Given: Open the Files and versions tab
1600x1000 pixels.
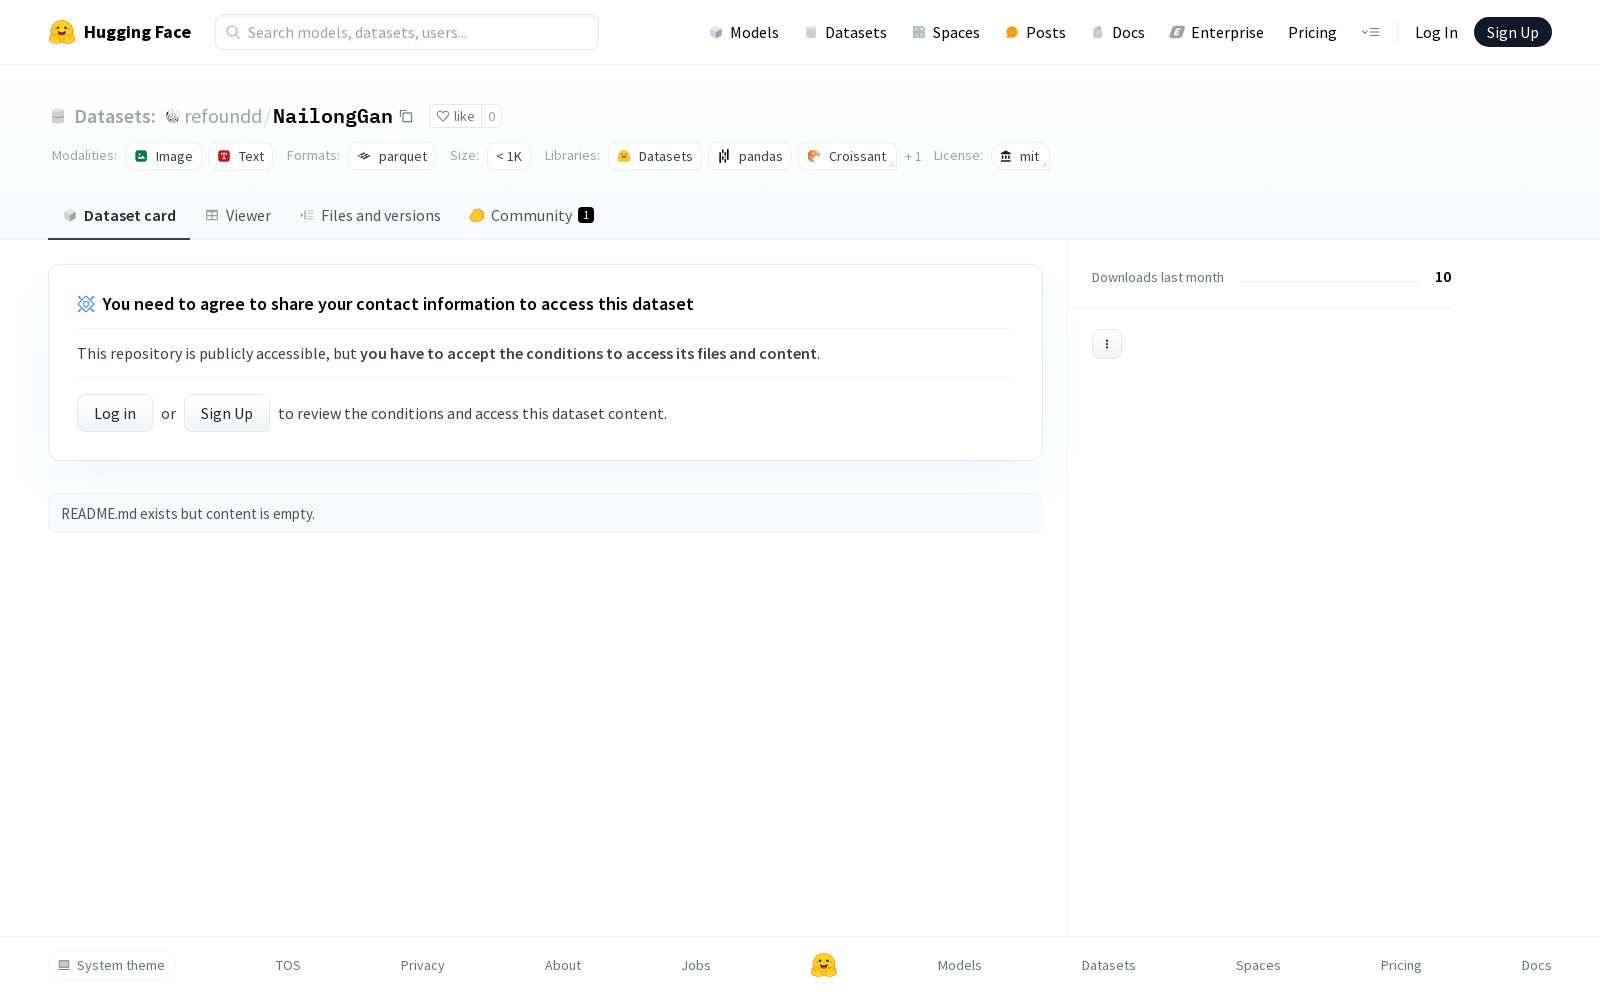Looking at the screenshot, I should click(x=370, y=215).
